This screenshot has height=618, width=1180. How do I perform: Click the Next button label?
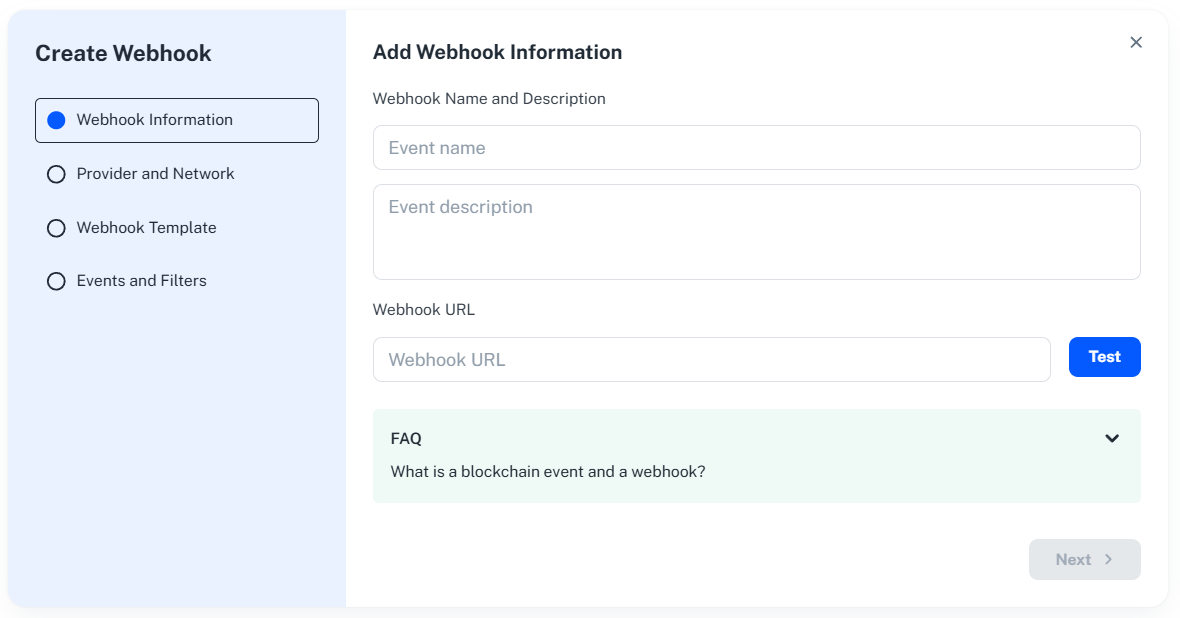tap(1073, 560)
